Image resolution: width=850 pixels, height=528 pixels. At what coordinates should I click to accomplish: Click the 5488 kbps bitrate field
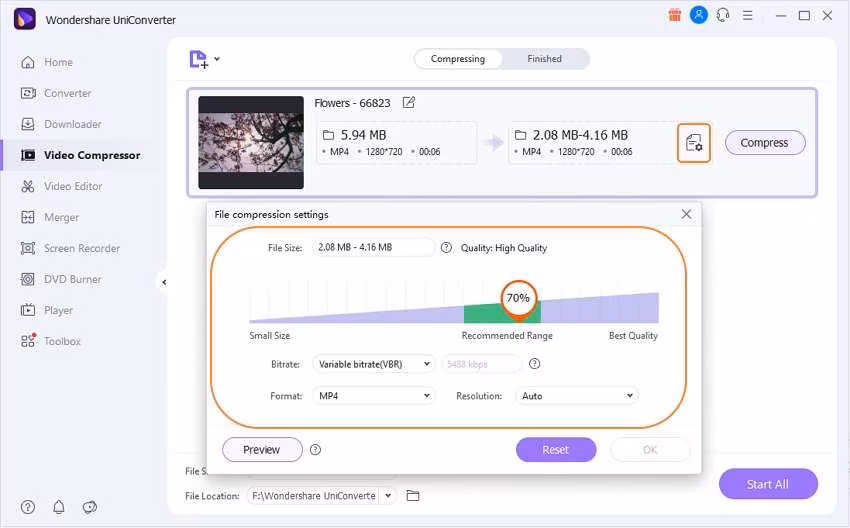482,364
